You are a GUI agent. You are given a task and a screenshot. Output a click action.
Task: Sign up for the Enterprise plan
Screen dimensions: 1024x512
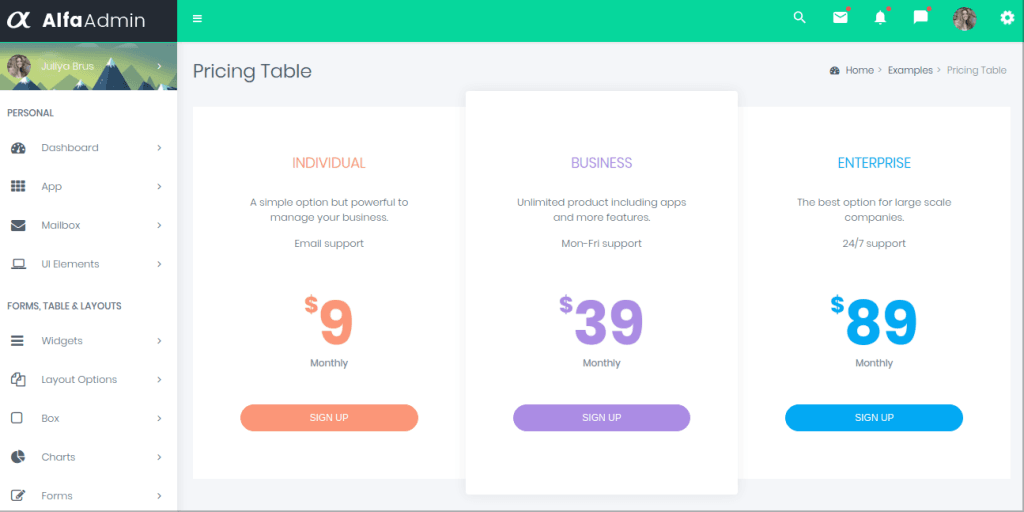coord(874,418)
